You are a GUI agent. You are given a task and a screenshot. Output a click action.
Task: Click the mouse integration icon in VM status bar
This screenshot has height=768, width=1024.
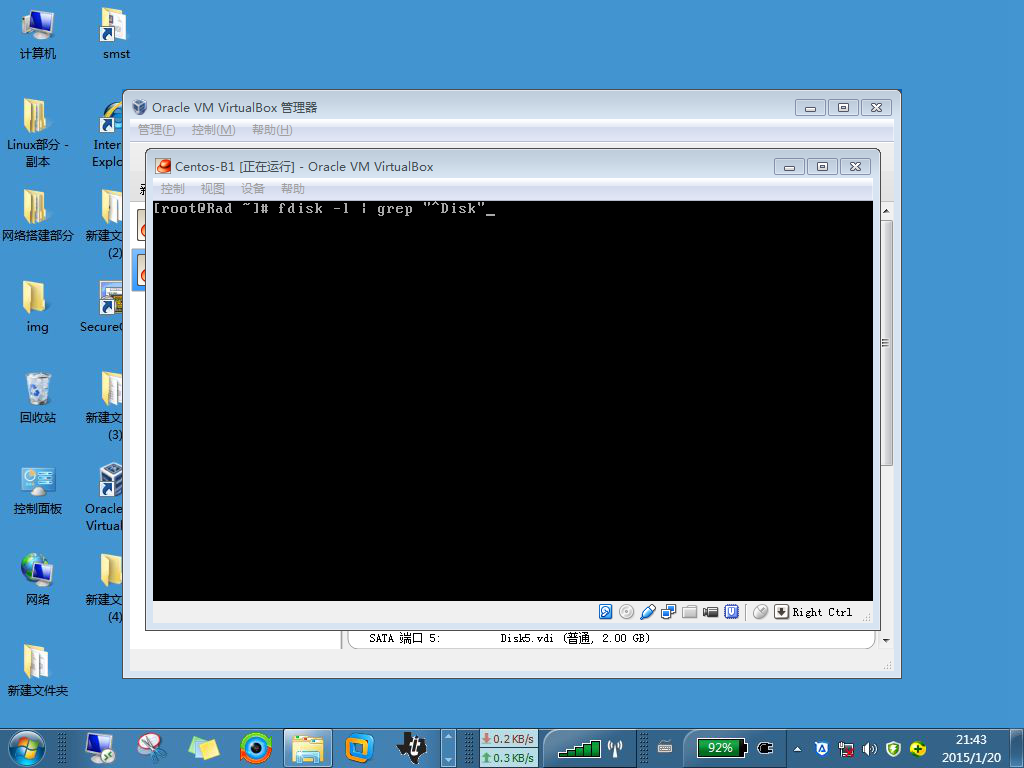(760, 612)
